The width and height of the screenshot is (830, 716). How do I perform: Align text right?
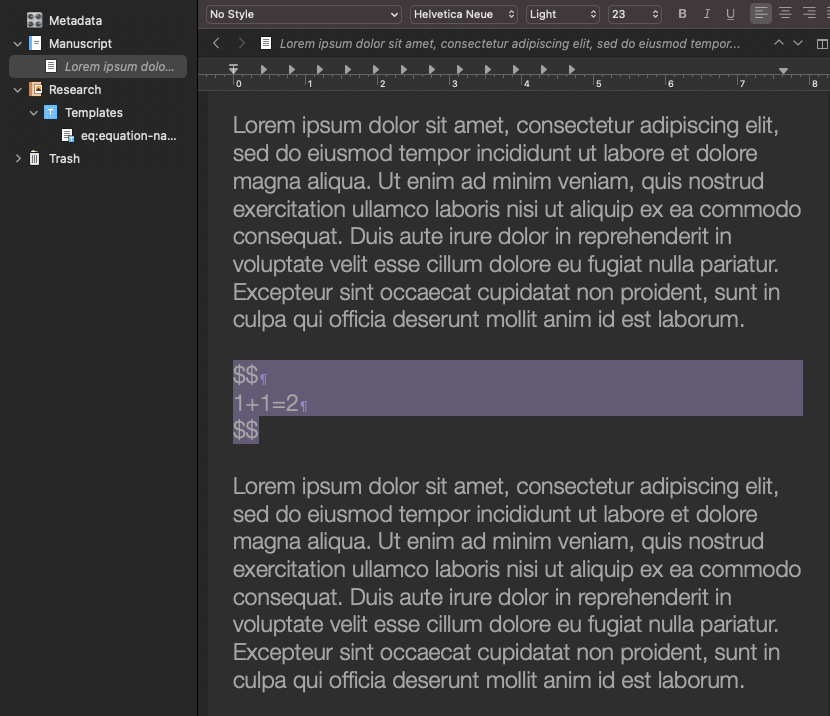point(809,13)
